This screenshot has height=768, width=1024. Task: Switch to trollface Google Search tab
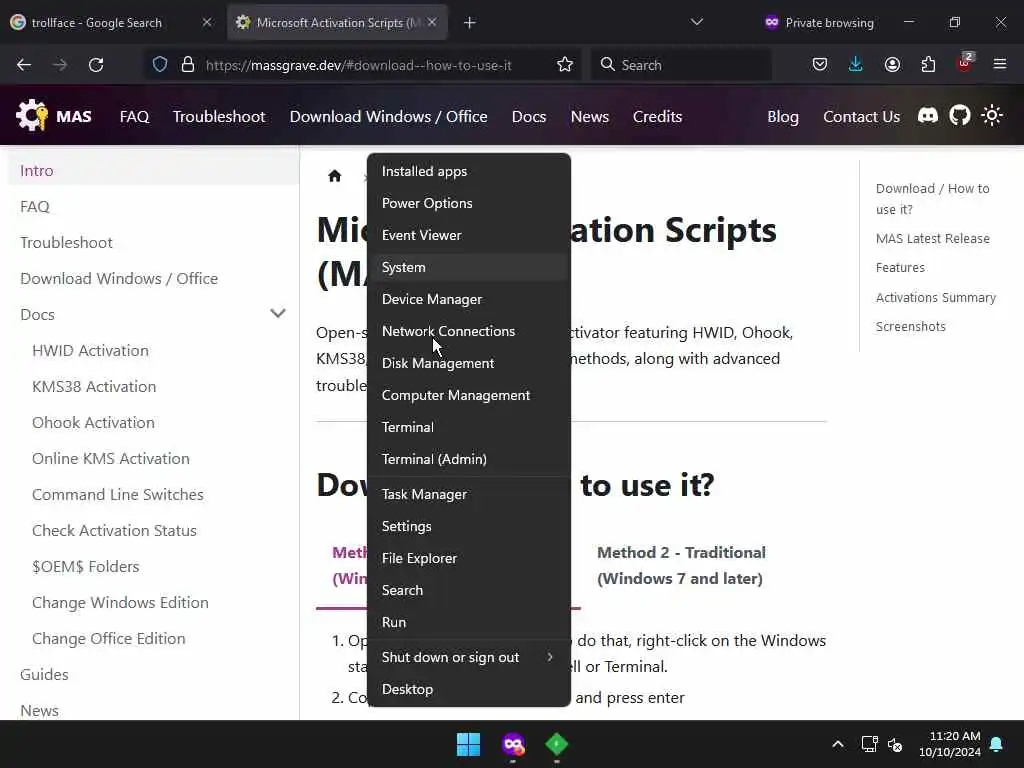[x=112, y=22]
